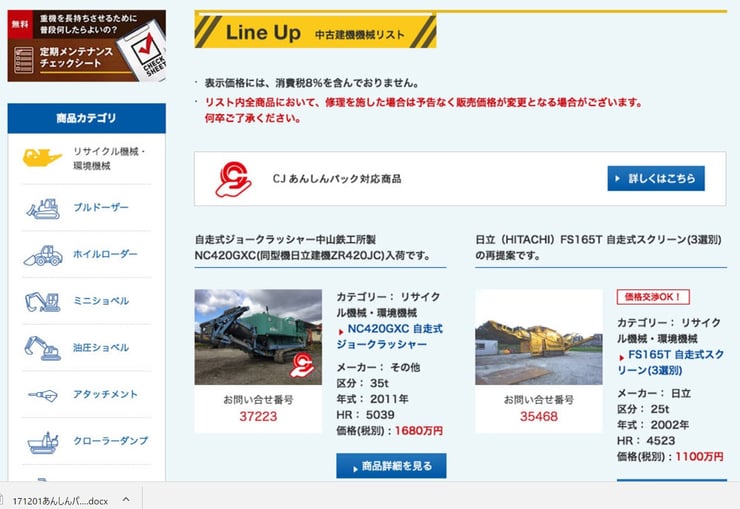
Task: Click the attachment breaker icon
Action: coord(42,395)
